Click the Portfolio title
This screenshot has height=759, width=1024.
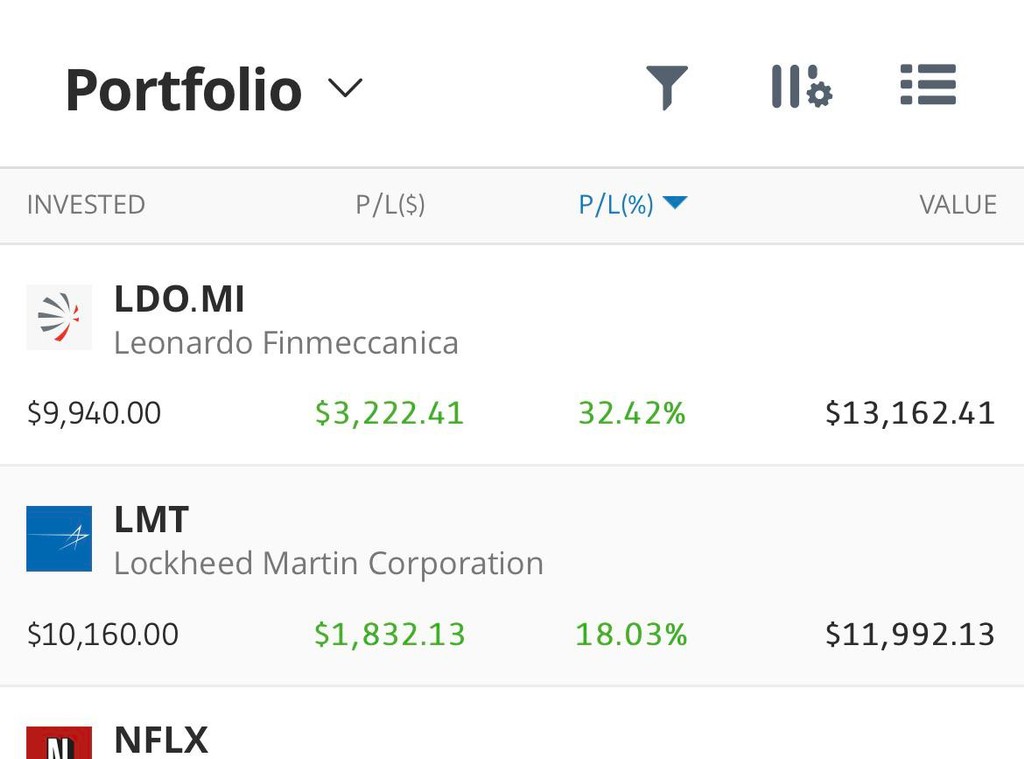pyautogui.click(x=183, y=90)
